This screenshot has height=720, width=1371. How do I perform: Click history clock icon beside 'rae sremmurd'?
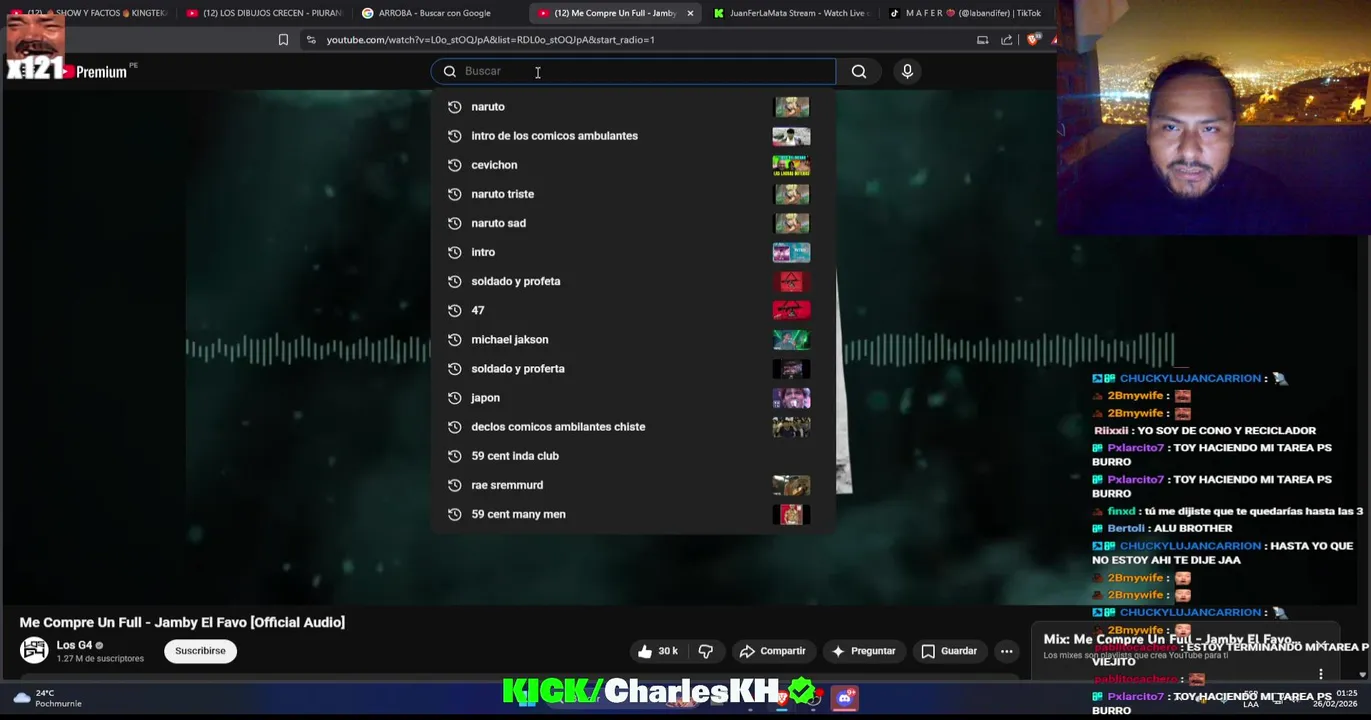pyautogui.click(x=454, y=484)
